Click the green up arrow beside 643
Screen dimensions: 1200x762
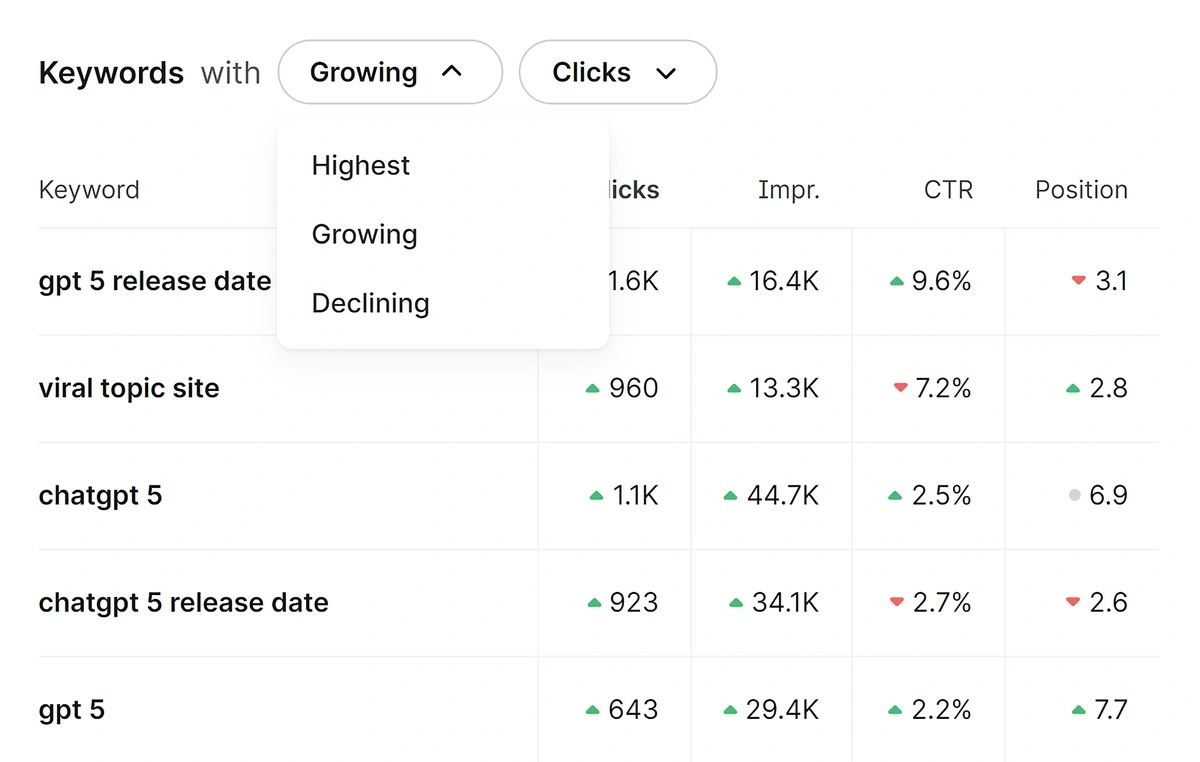coord(593,711)
